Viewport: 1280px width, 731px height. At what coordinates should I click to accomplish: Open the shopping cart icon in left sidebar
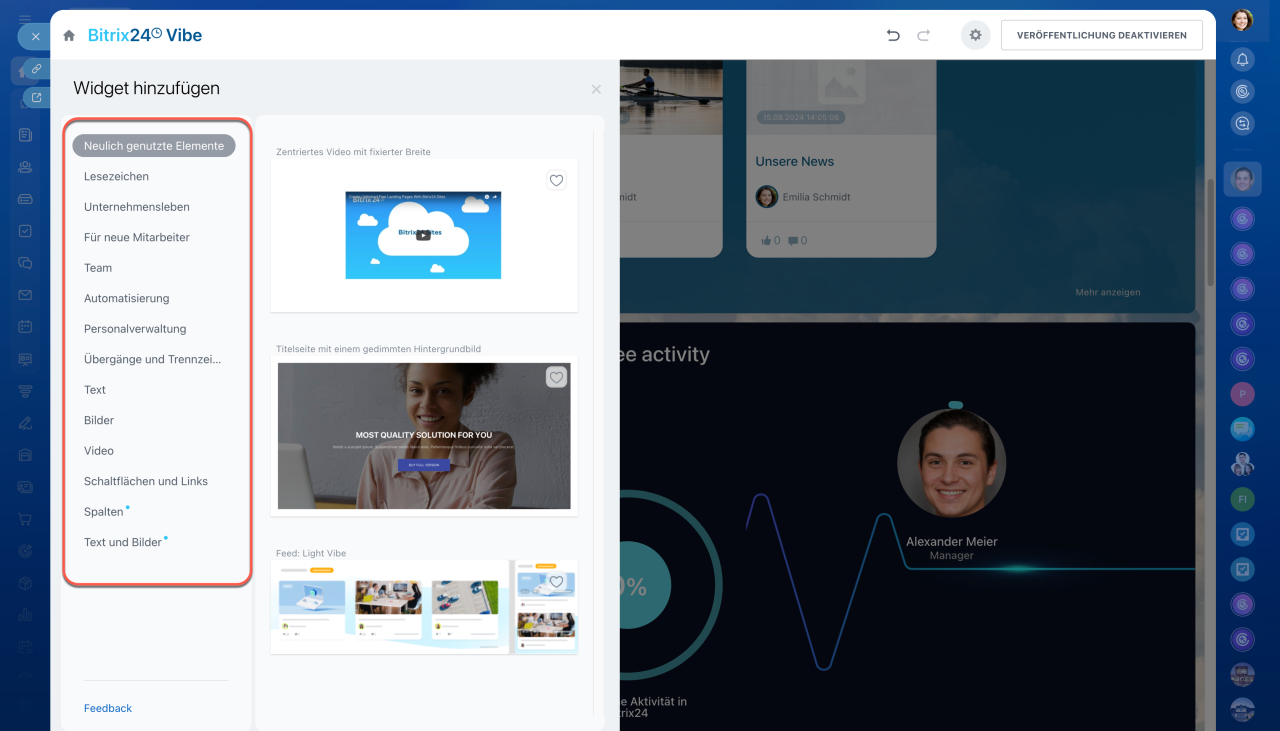[25, 519]
